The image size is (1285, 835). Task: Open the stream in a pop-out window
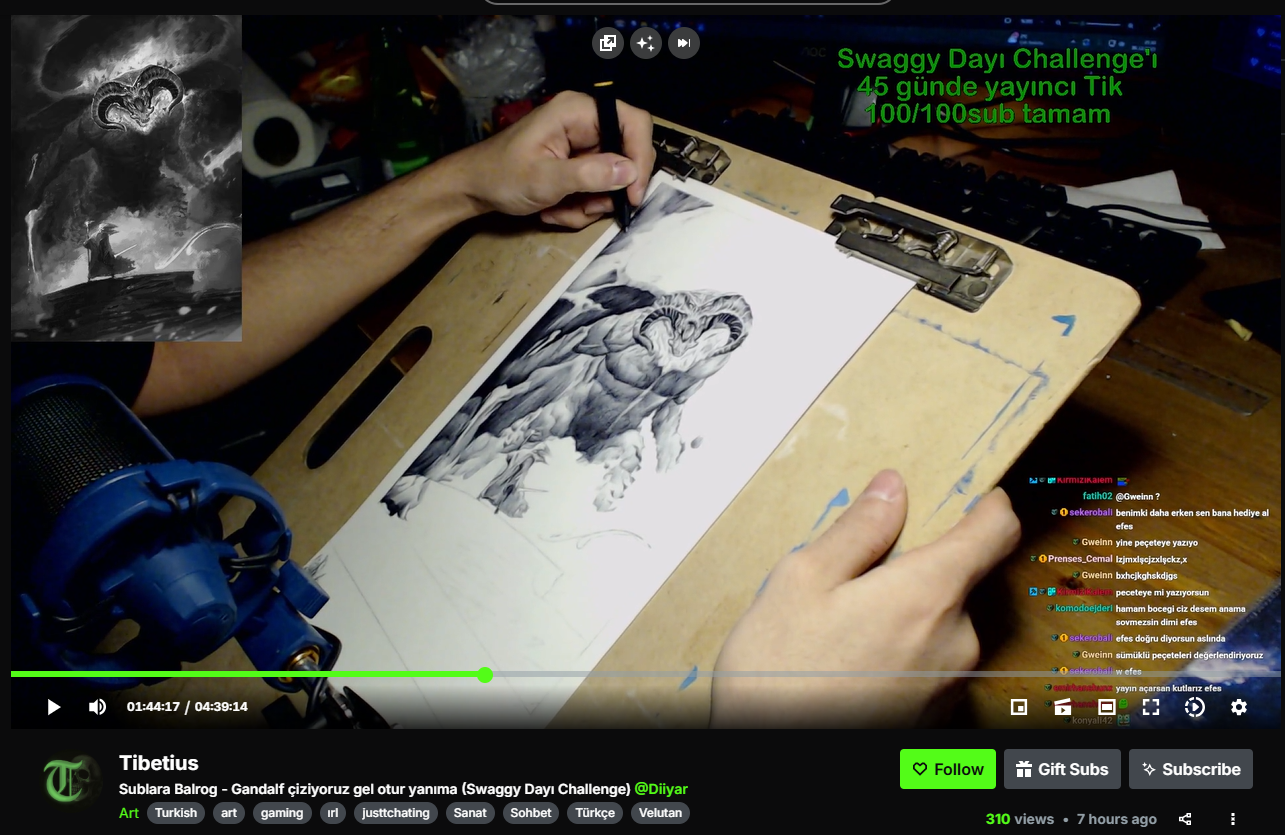[x=607, y=43]
